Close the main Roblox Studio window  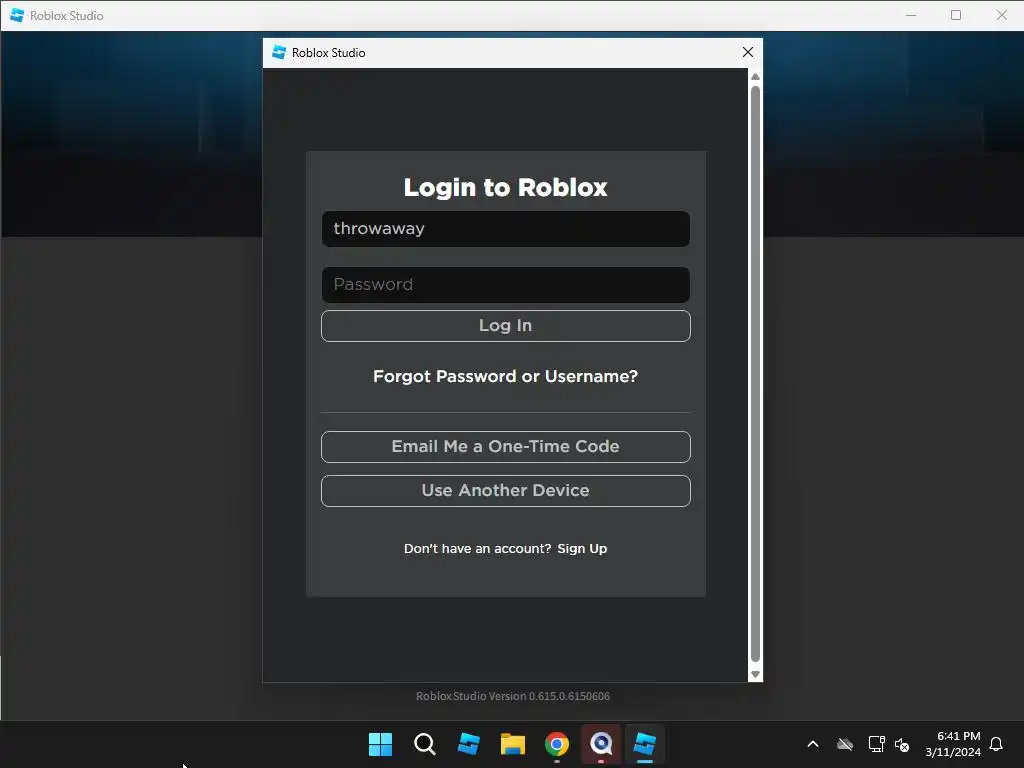(1002, 15)
